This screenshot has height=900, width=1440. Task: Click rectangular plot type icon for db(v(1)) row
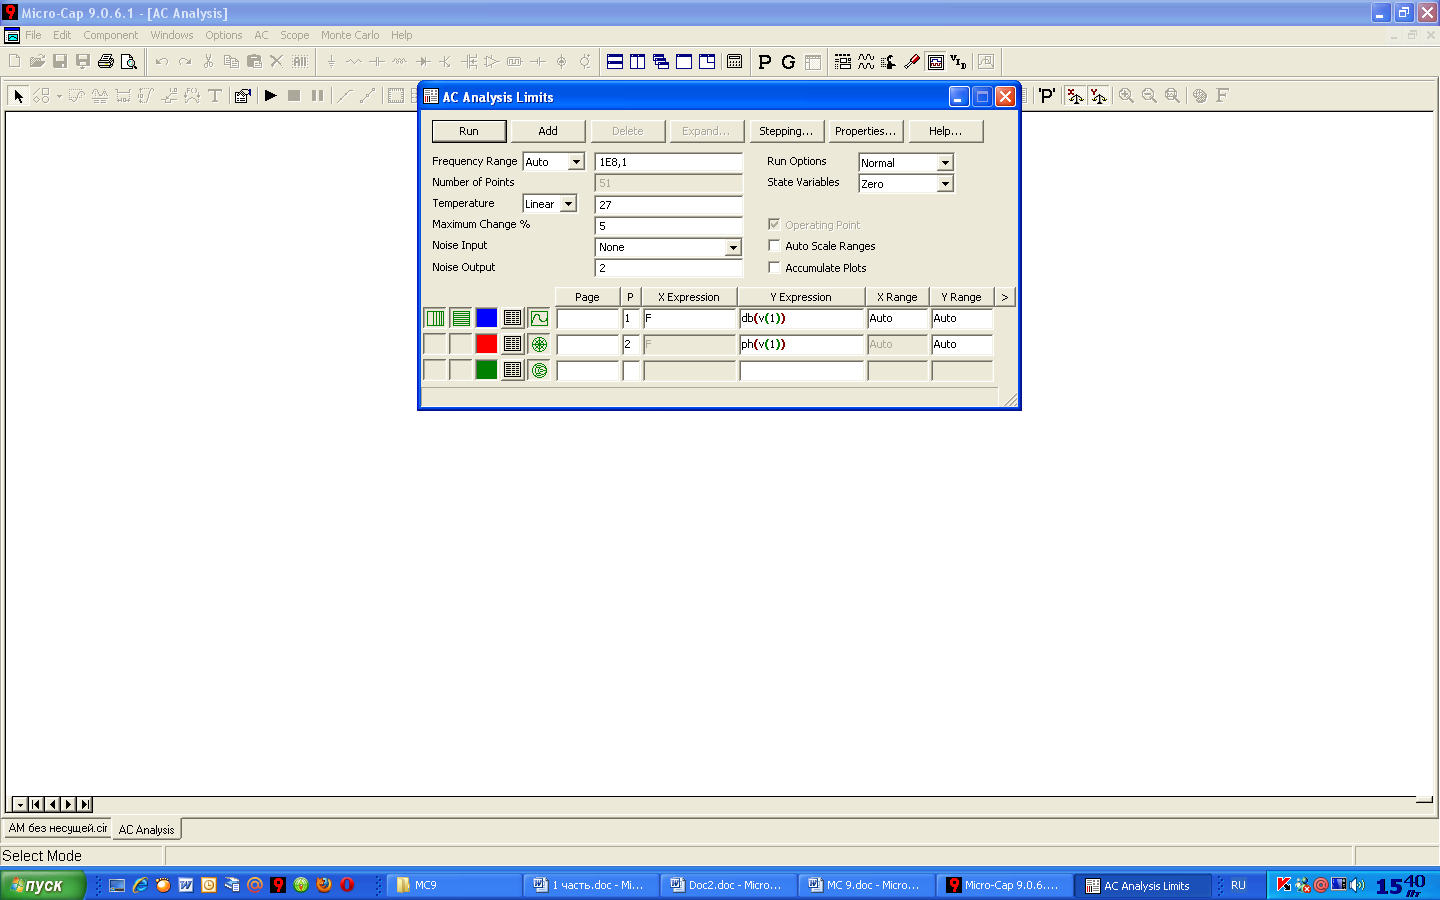[539, 318]
